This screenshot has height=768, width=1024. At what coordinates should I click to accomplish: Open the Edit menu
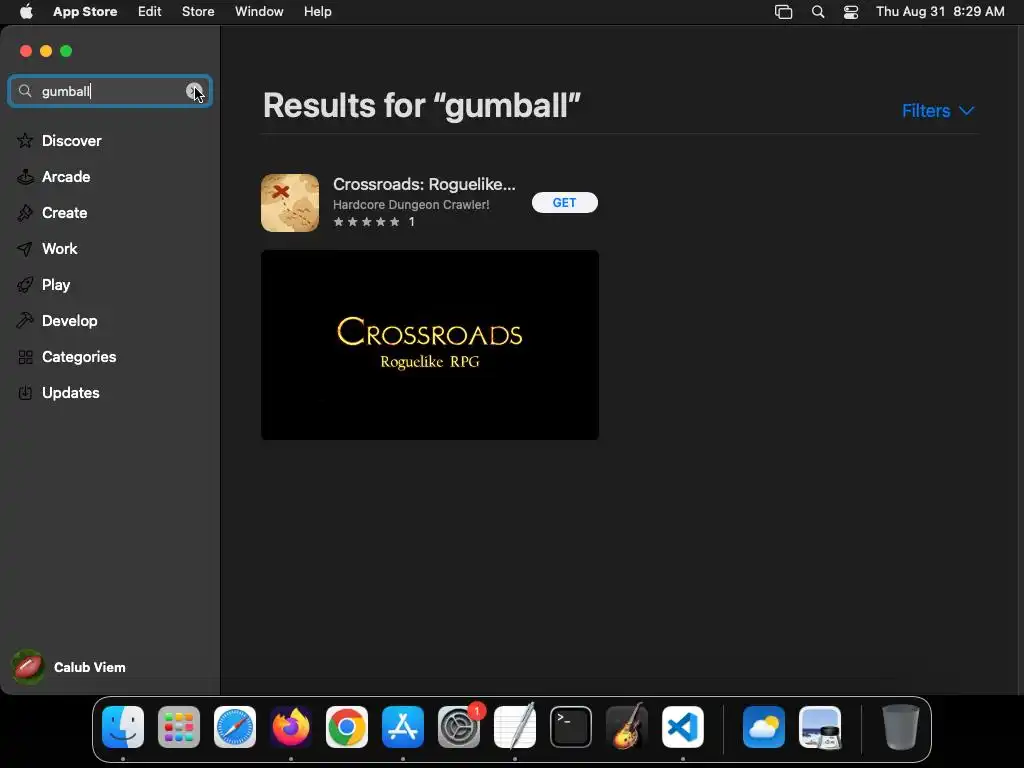coord(150,12)
